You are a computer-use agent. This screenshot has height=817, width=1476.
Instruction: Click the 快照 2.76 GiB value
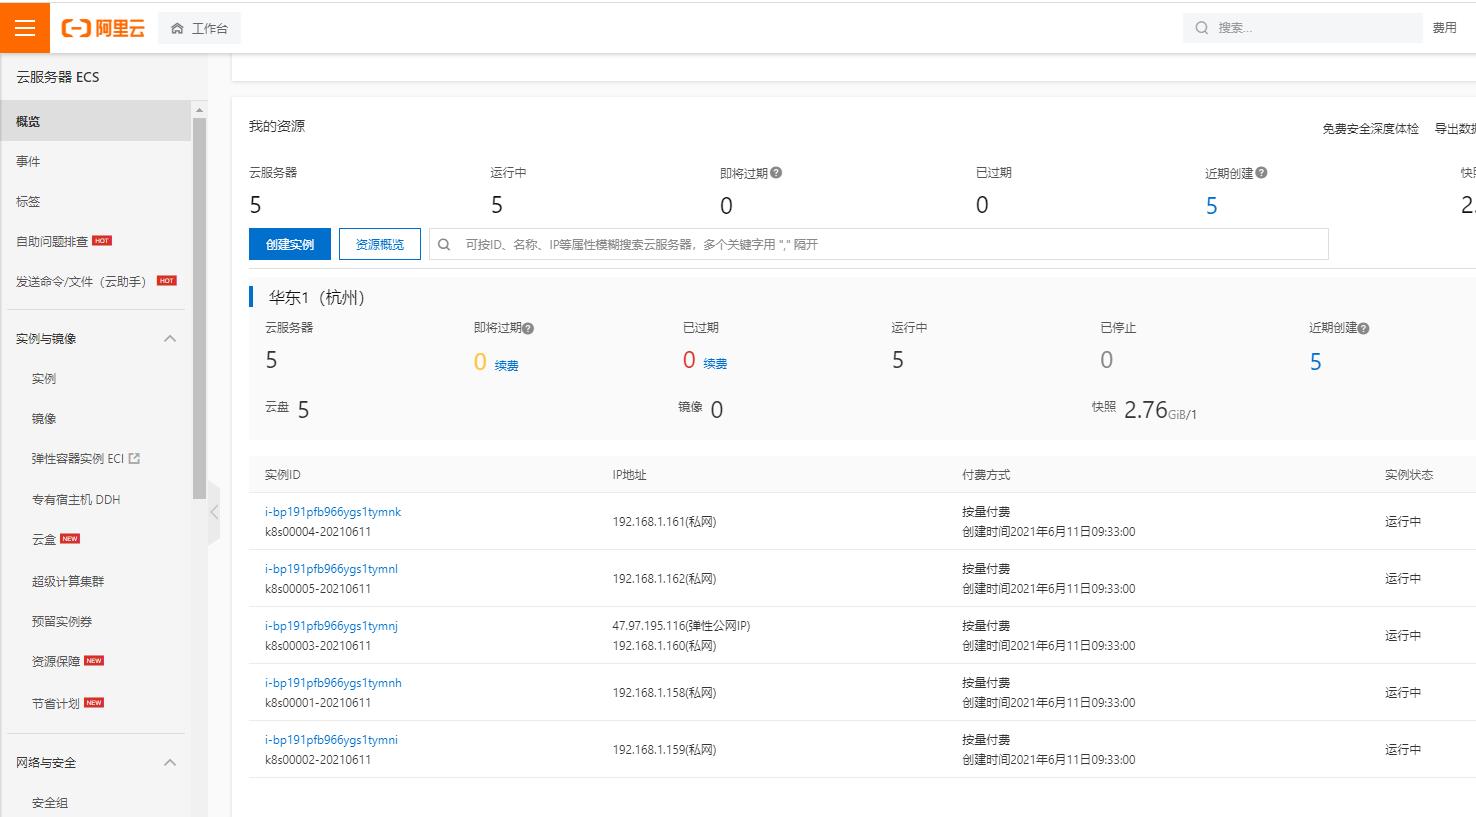1160,410
